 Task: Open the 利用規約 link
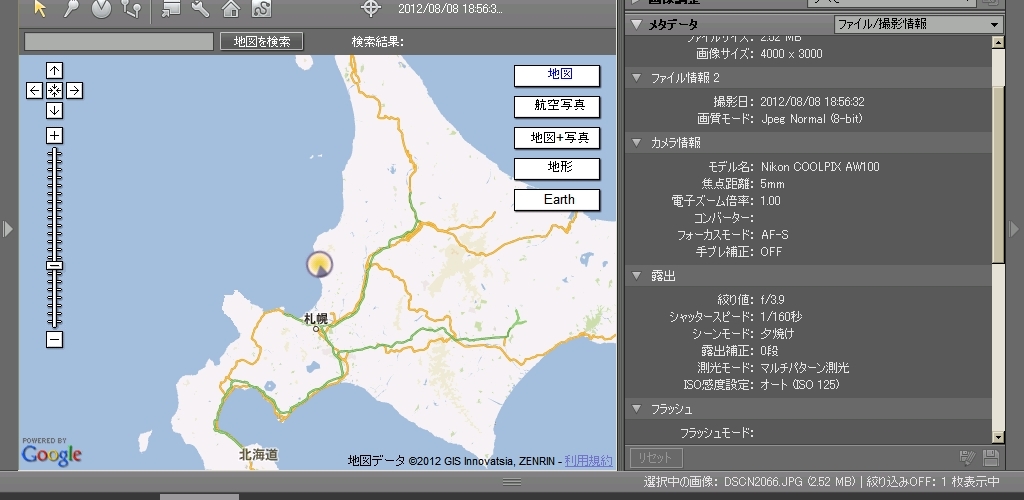(x=588, y=461)
